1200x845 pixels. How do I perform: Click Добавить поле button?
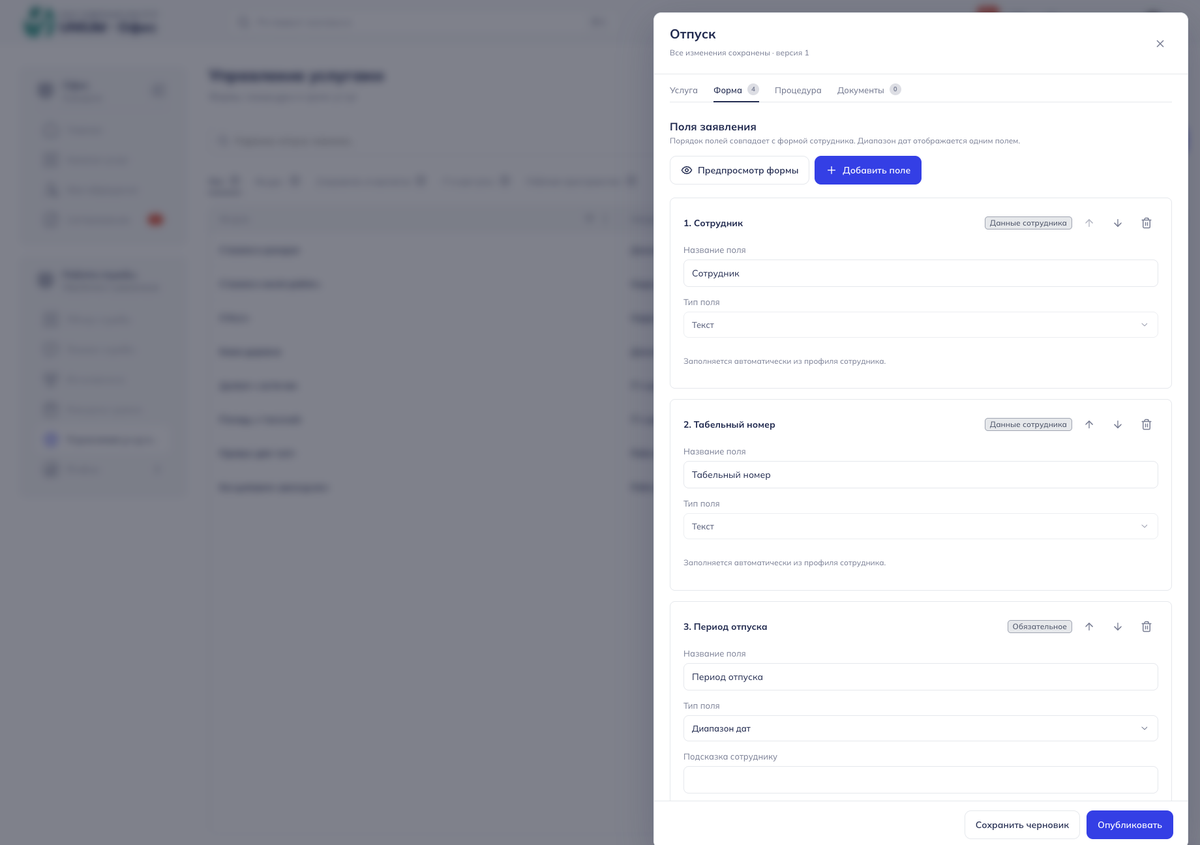868,170
